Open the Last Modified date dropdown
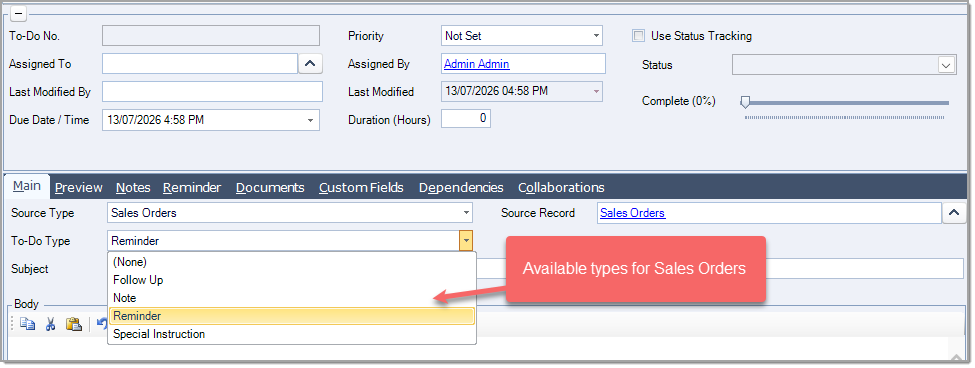Viewport: 975px width, 368px height. 596,91
